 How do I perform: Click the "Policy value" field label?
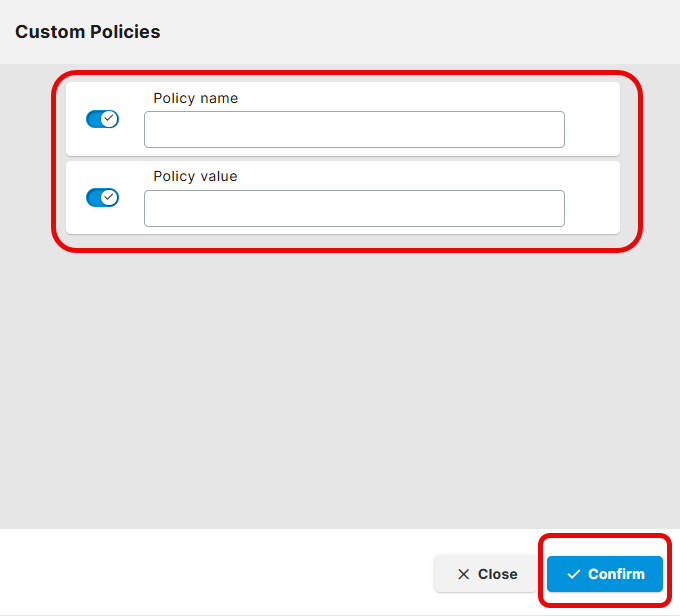click(x=196, y=176)
